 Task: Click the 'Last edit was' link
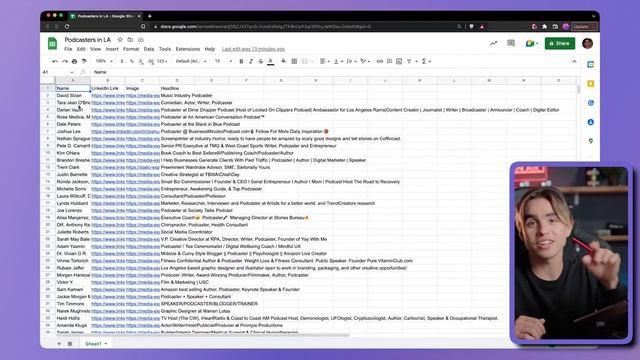pos(253,49)
